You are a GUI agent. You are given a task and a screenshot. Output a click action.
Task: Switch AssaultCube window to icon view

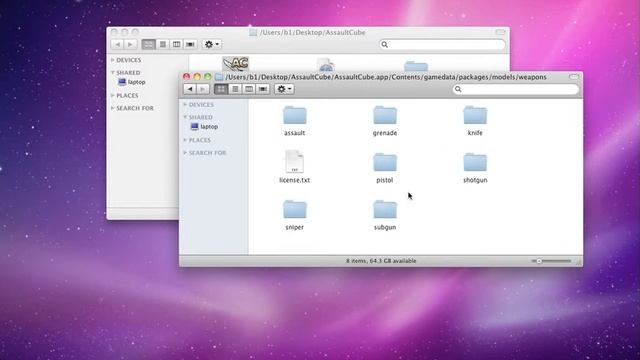[x=149, y=44]
